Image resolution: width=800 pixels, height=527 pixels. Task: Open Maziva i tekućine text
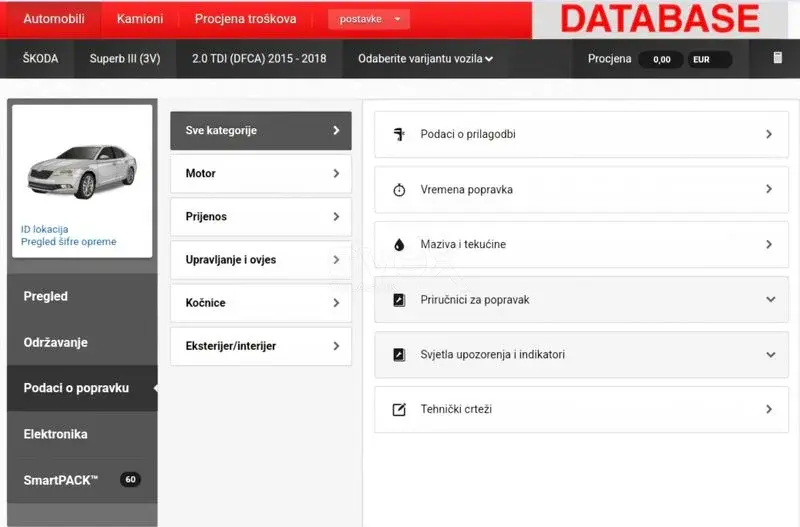coord(463,244)
